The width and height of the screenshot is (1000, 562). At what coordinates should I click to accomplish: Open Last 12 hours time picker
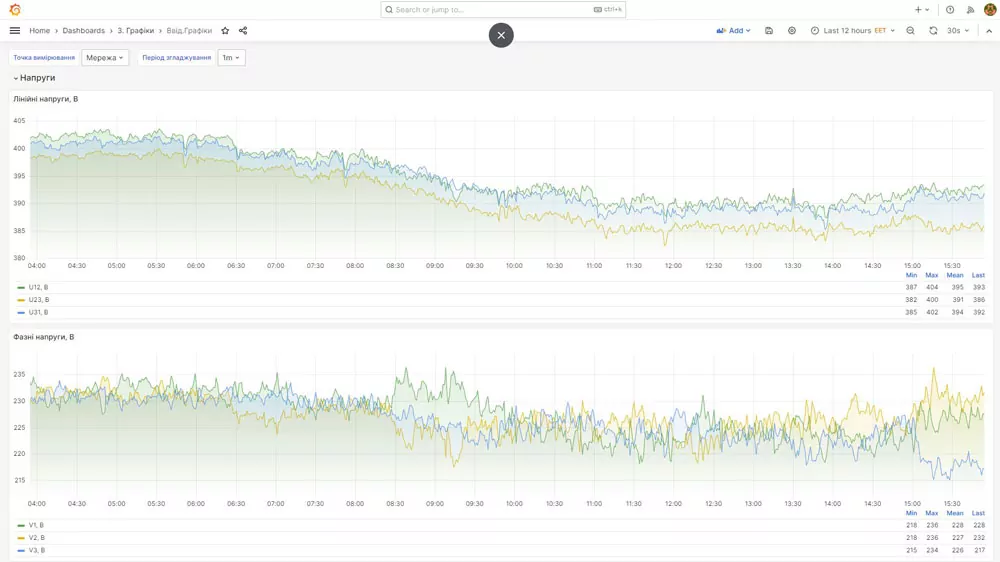pos(853,31)
